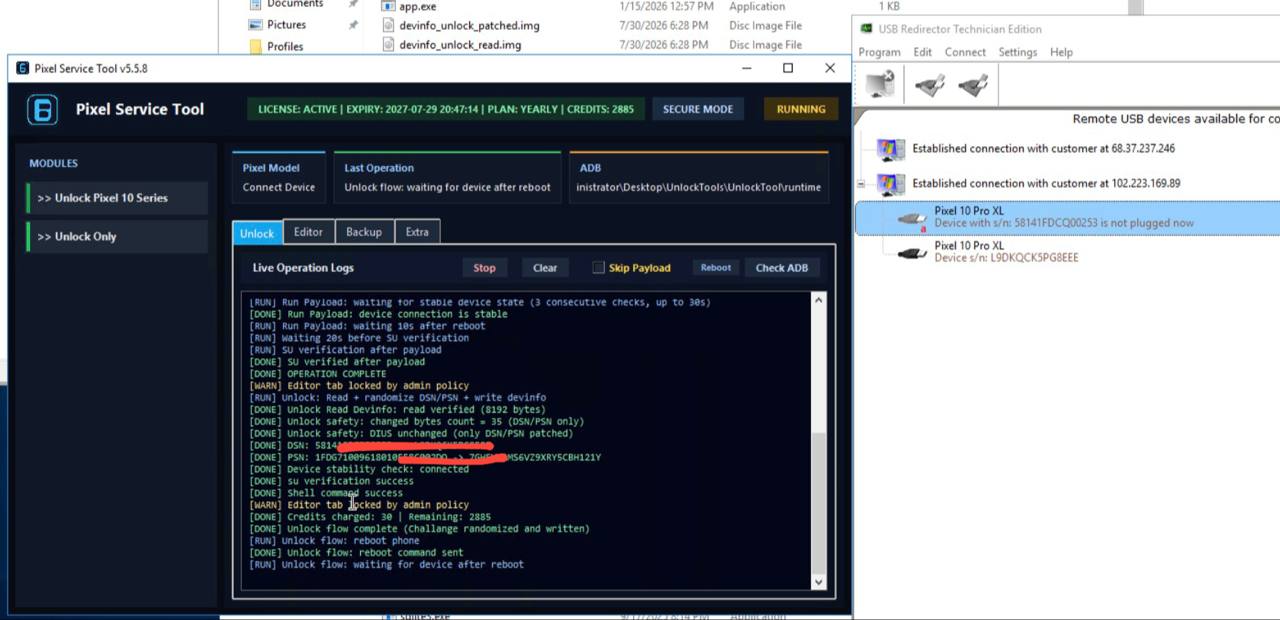Select connection with customer at 102.223.169.89

click(x=1046, y=183)
